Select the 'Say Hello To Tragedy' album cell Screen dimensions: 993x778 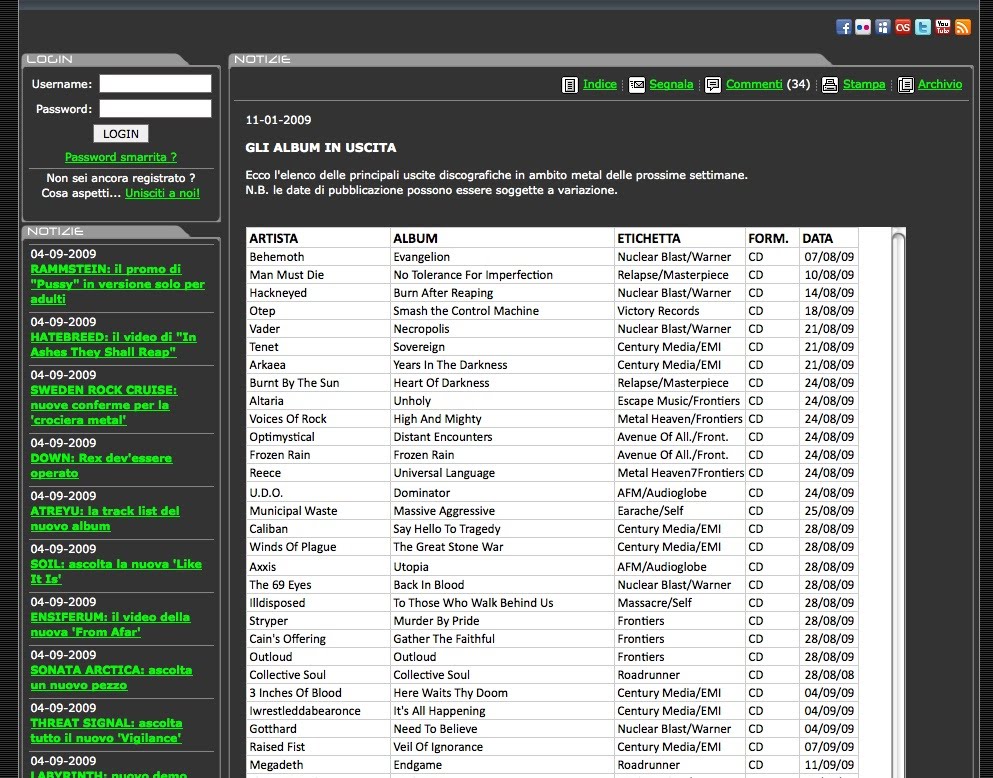tap(502, 529)
